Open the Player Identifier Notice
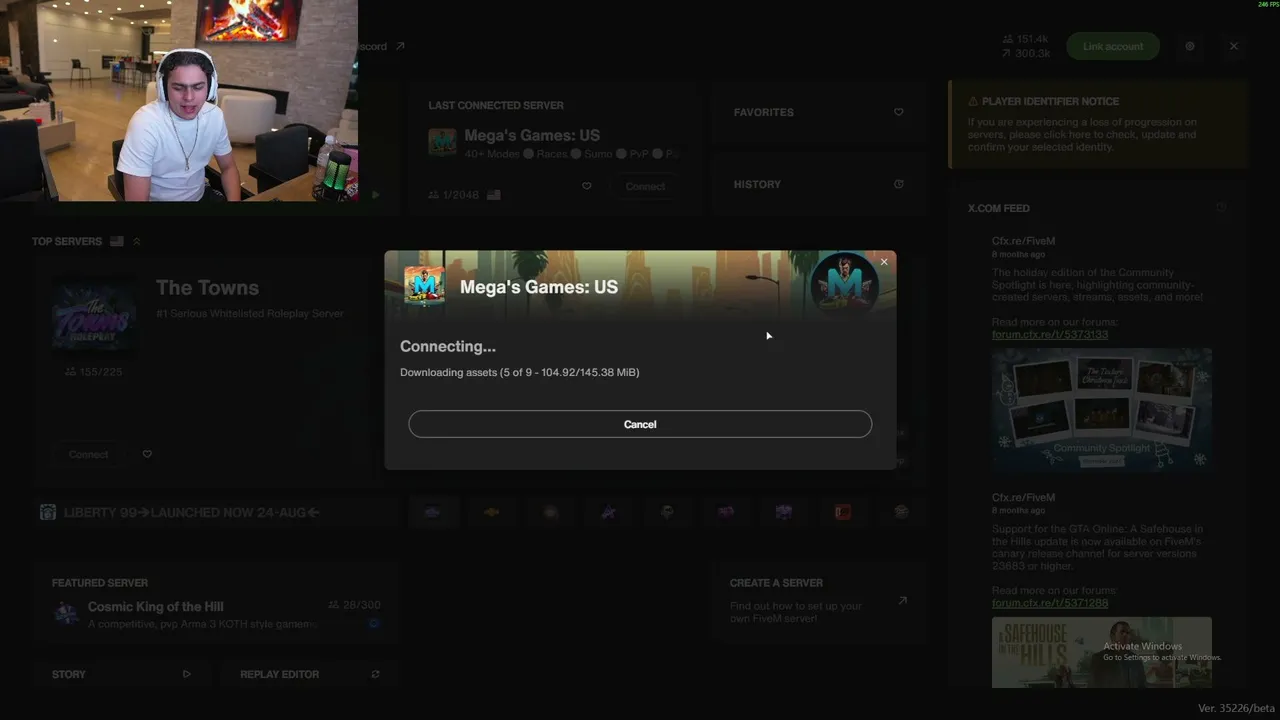Screen dimensions: 1280x720 pos(1098,124)
